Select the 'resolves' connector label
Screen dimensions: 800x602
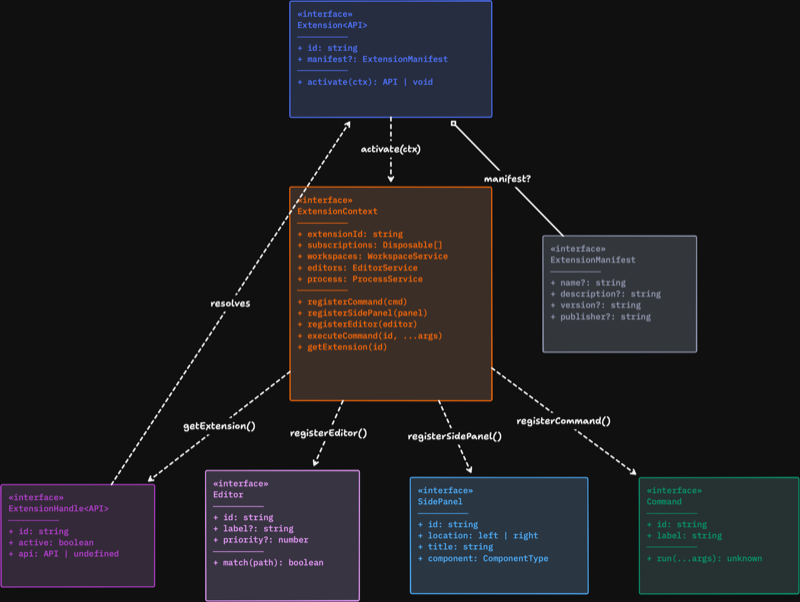(x=230, y=303)
